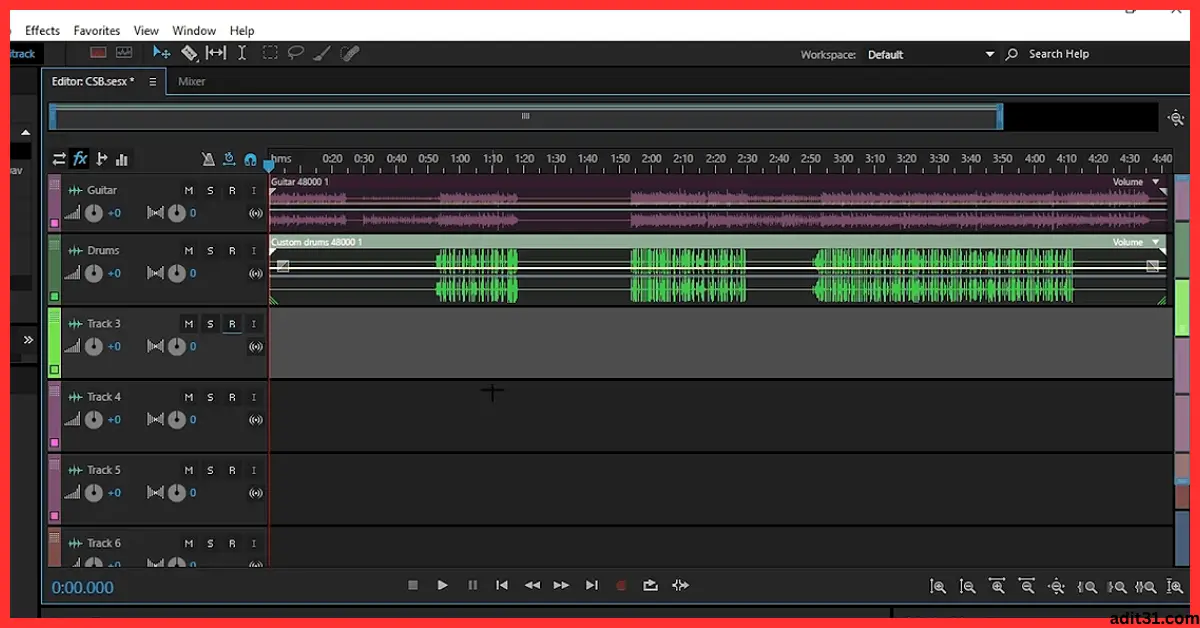Switch to the Mixer tab
The height and width of the screenshot is (628, 1200).
pos(190,82)
